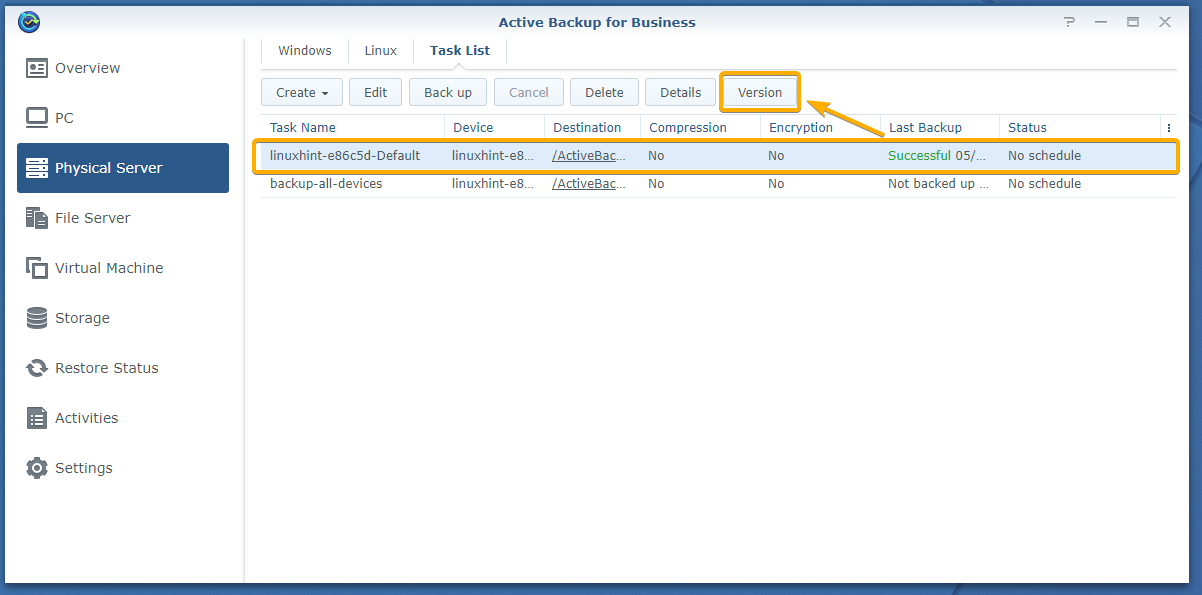Sort by the Task Name column header
Screen dimensions: 1202x595
point(303,128)
